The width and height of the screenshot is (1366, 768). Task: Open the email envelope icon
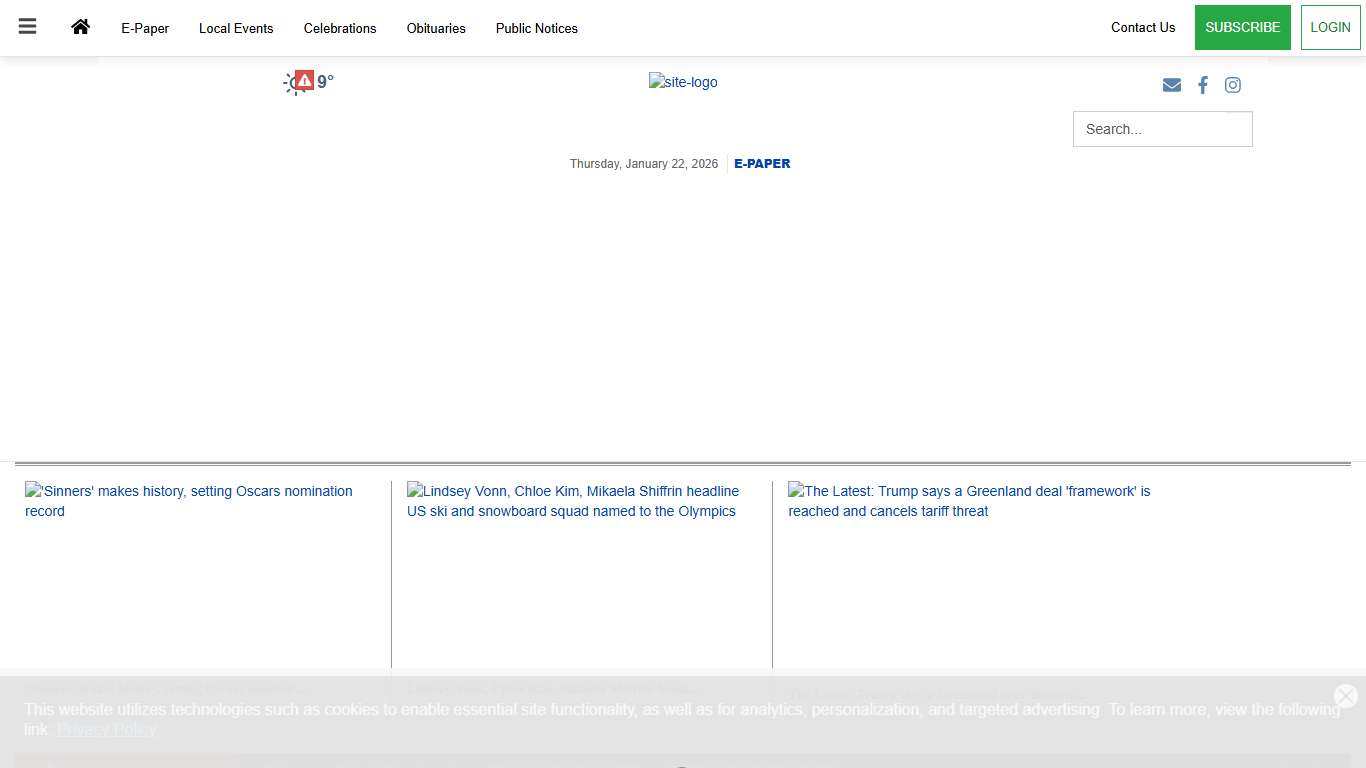point(1171,85)
